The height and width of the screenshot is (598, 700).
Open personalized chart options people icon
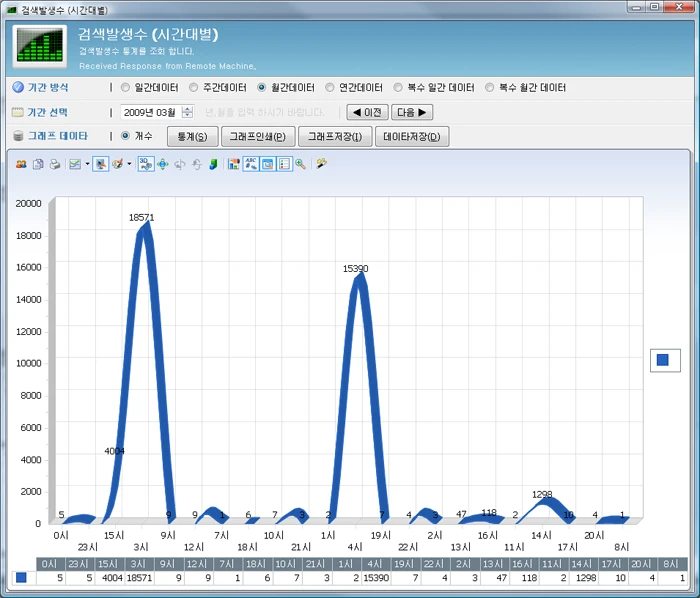click(x=21, y=164)
